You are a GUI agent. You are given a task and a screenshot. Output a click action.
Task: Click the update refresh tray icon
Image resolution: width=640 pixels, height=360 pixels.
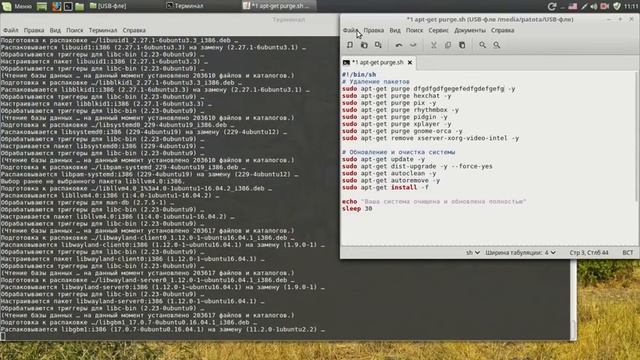552,6
